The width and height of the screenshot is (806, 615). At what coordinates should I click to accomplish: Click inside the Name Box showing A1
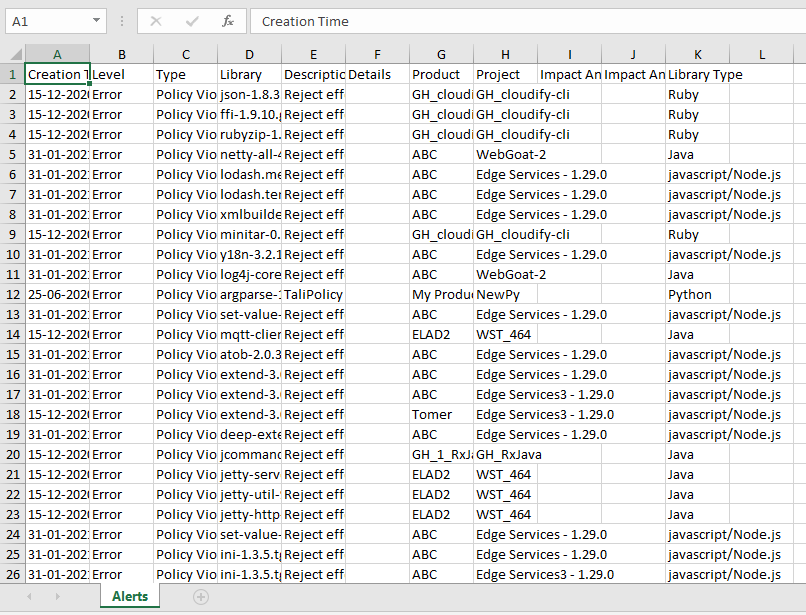45,21
